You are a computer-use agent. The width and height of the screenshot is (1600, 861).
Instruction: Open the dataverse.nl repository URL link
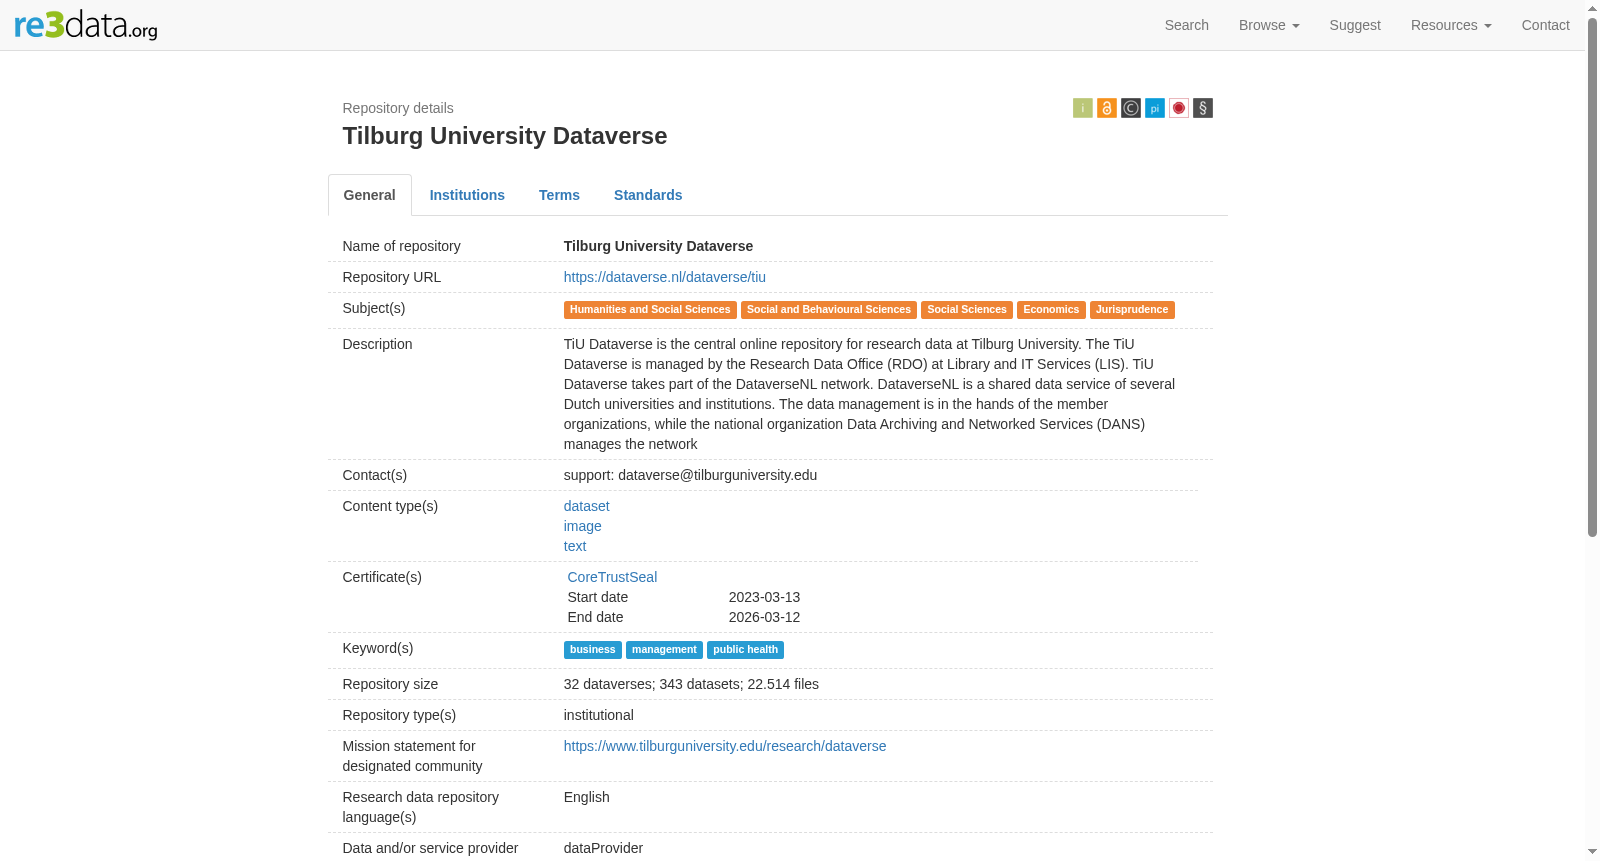click(x=665, y=277)
